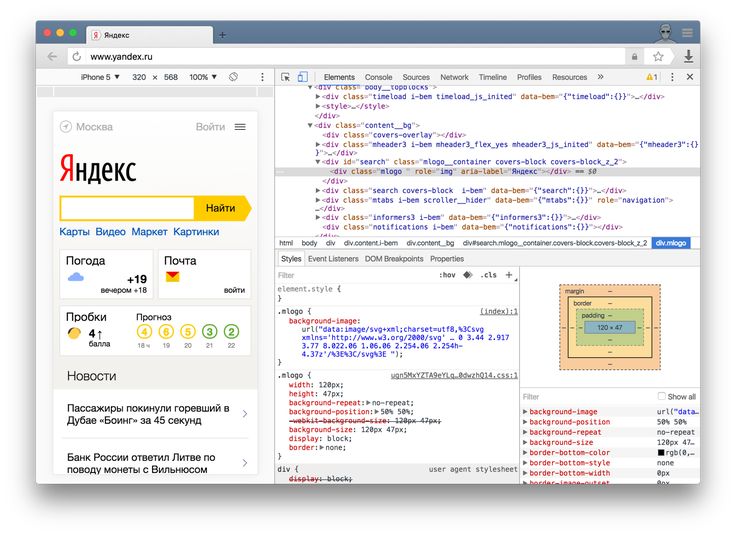Image resolution: width=736 pixels, height=535 pixels.
Task: Reload the page with the refresh icon
Action: point(77,57)
